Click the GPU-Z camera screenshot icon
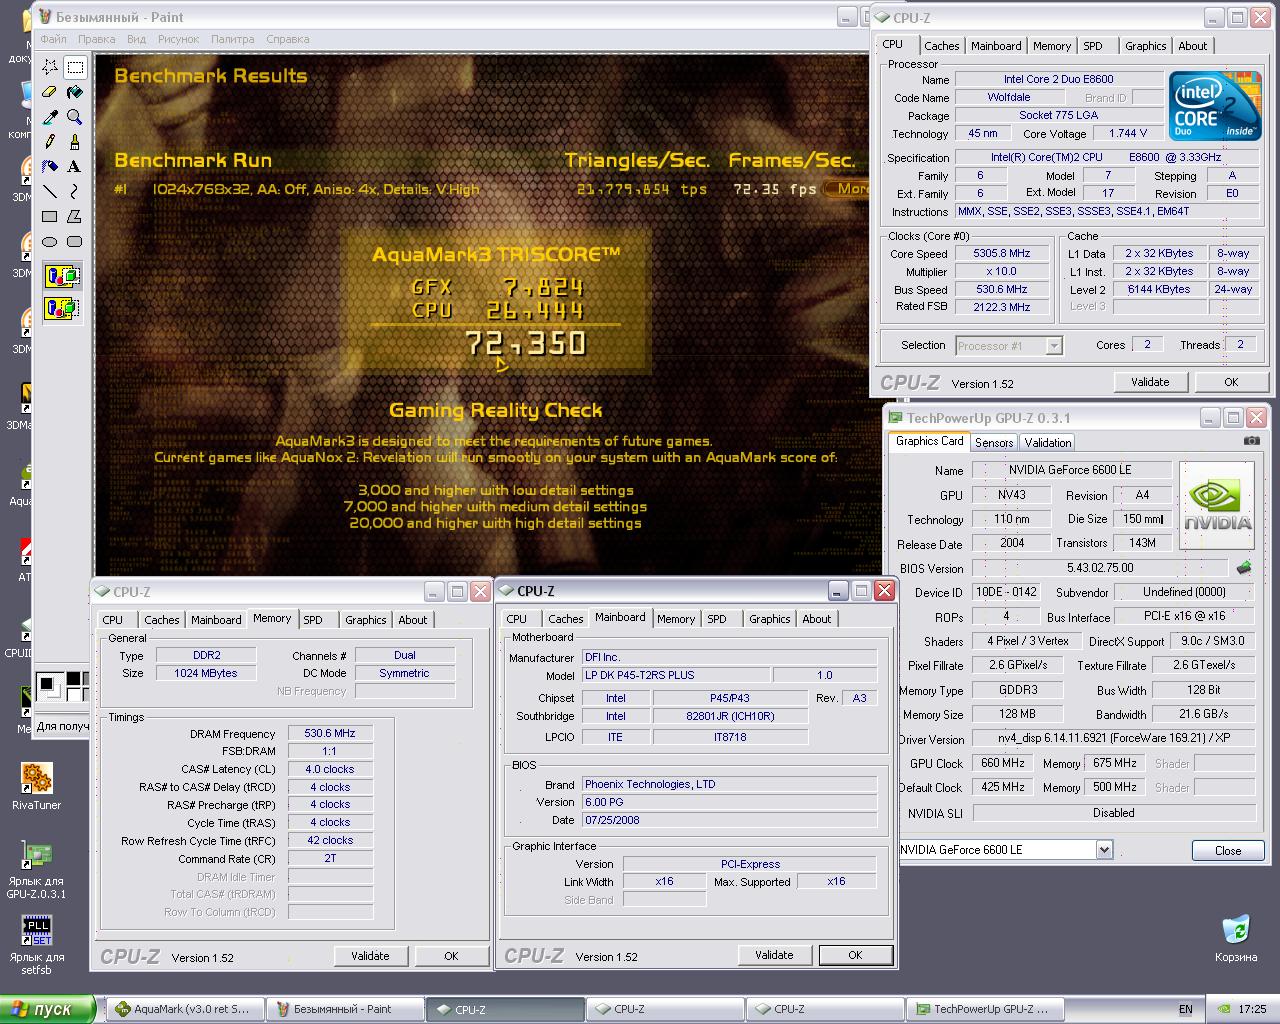 click(x=1252, y=441)
